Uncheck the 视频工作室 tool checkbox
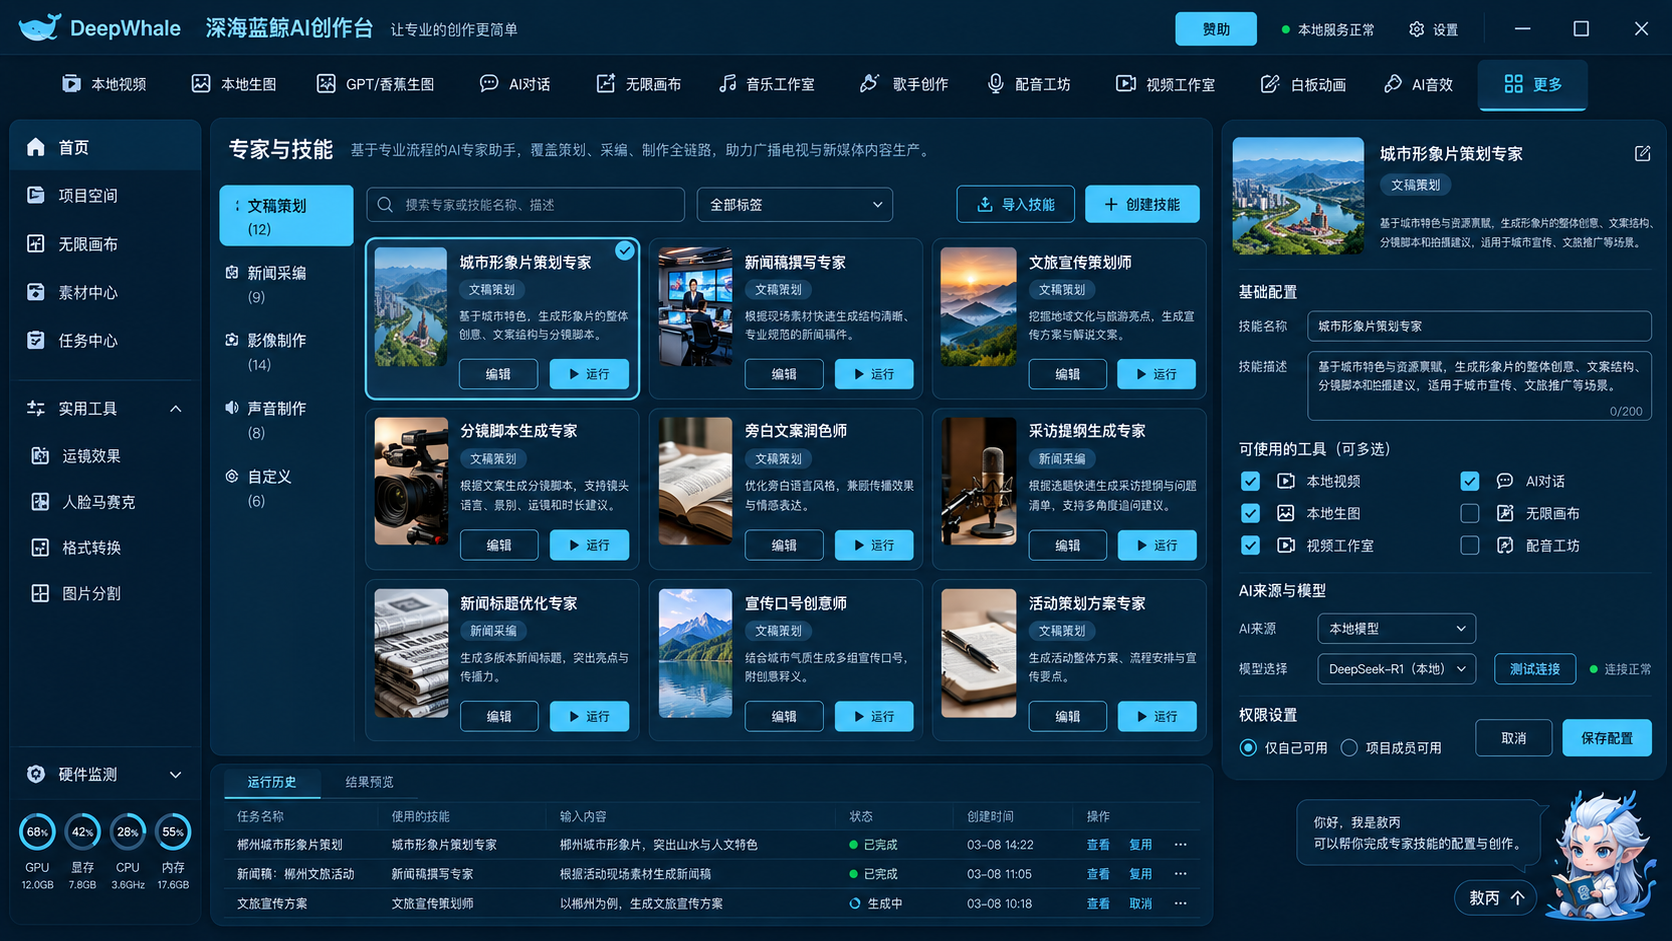1672x941 pixels. coord(1250,546)
